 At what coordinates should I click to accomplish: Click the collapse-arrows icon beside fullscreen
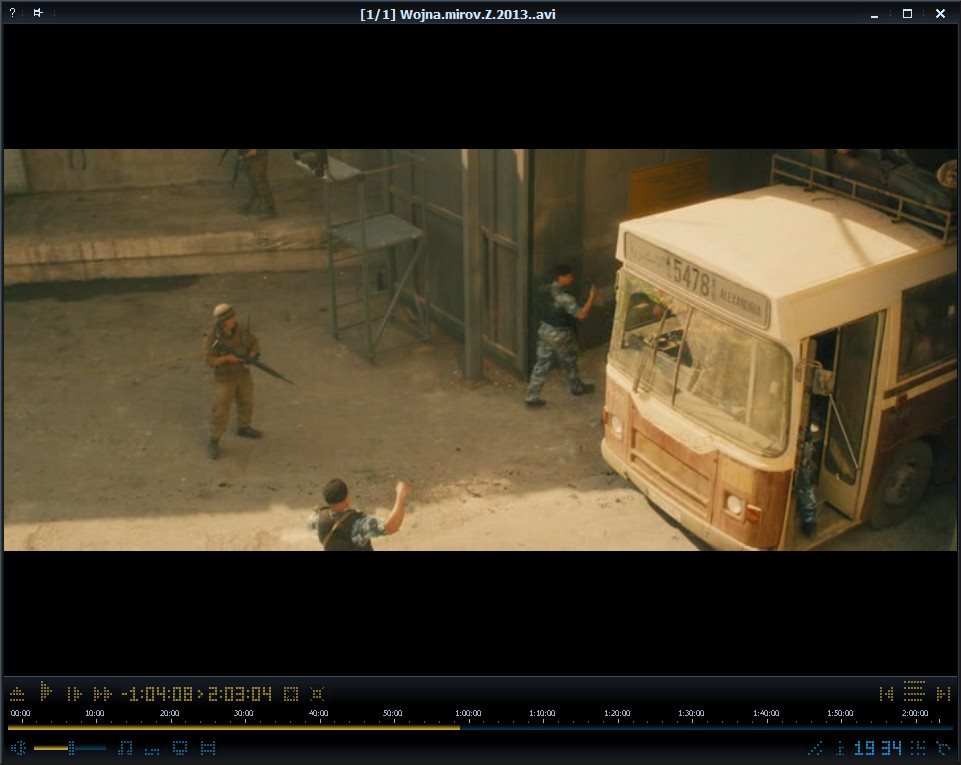point(317,694)
